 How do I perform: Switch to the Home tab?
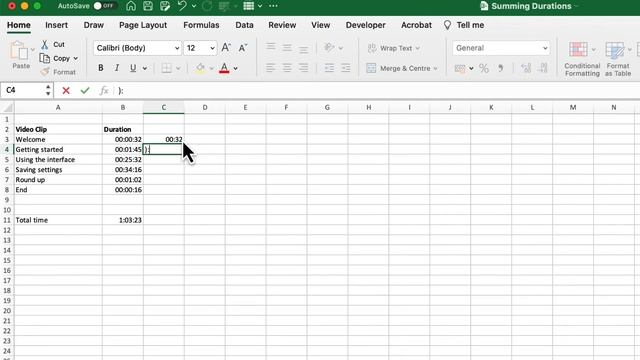coord(18,25)
